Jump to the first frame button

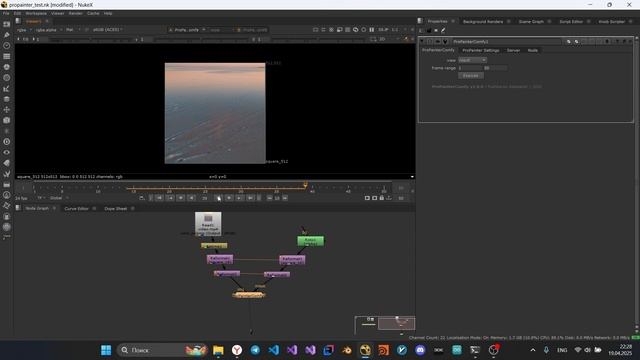[160, 198]
